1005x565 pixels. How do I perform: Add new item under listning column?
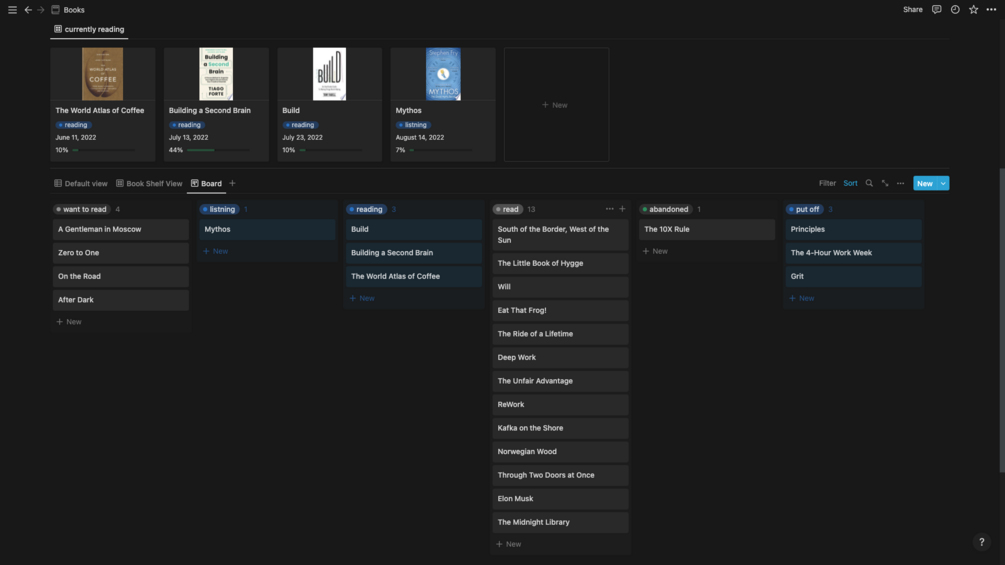[216, 251]
